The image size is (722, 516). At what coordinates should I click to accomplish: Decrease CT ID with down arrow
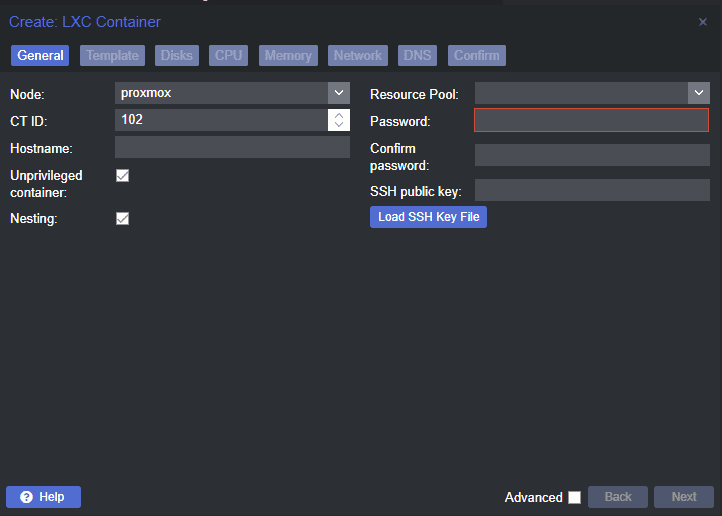pyautogui.click(x=339, y=125)
